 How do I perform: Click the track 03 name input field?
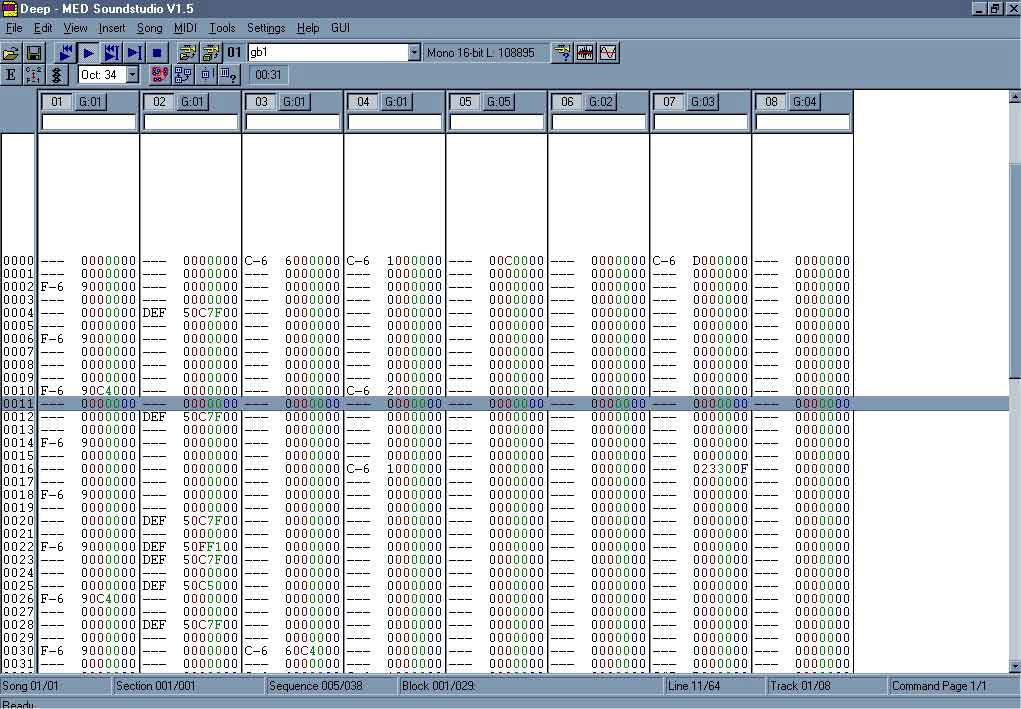(x=293, y=122)
